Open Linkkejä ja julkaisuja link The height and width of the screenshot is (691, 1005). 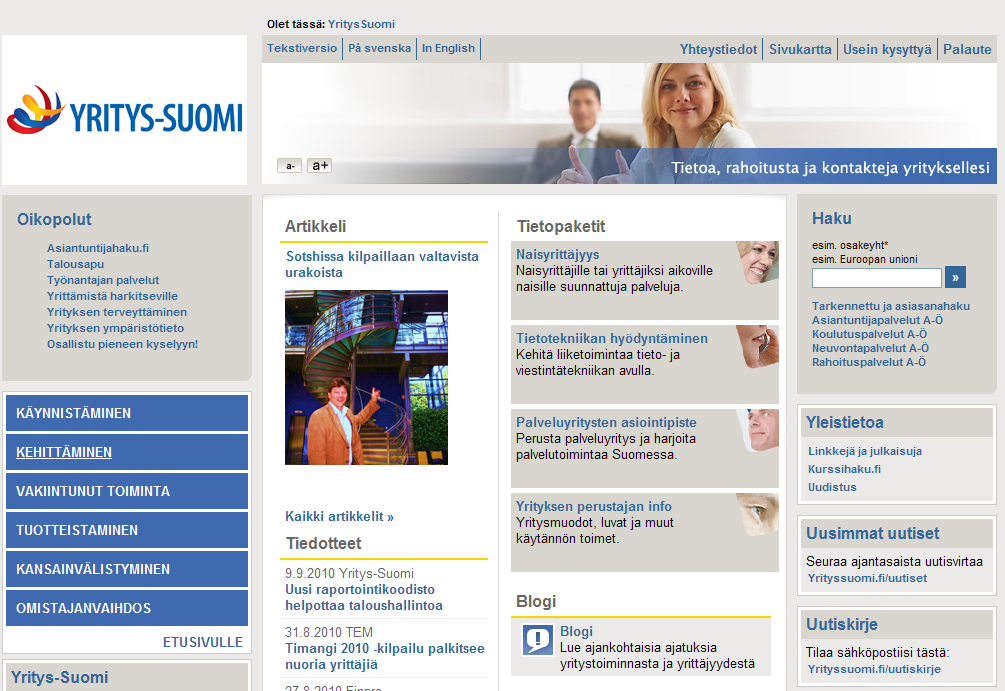point(865,451)
